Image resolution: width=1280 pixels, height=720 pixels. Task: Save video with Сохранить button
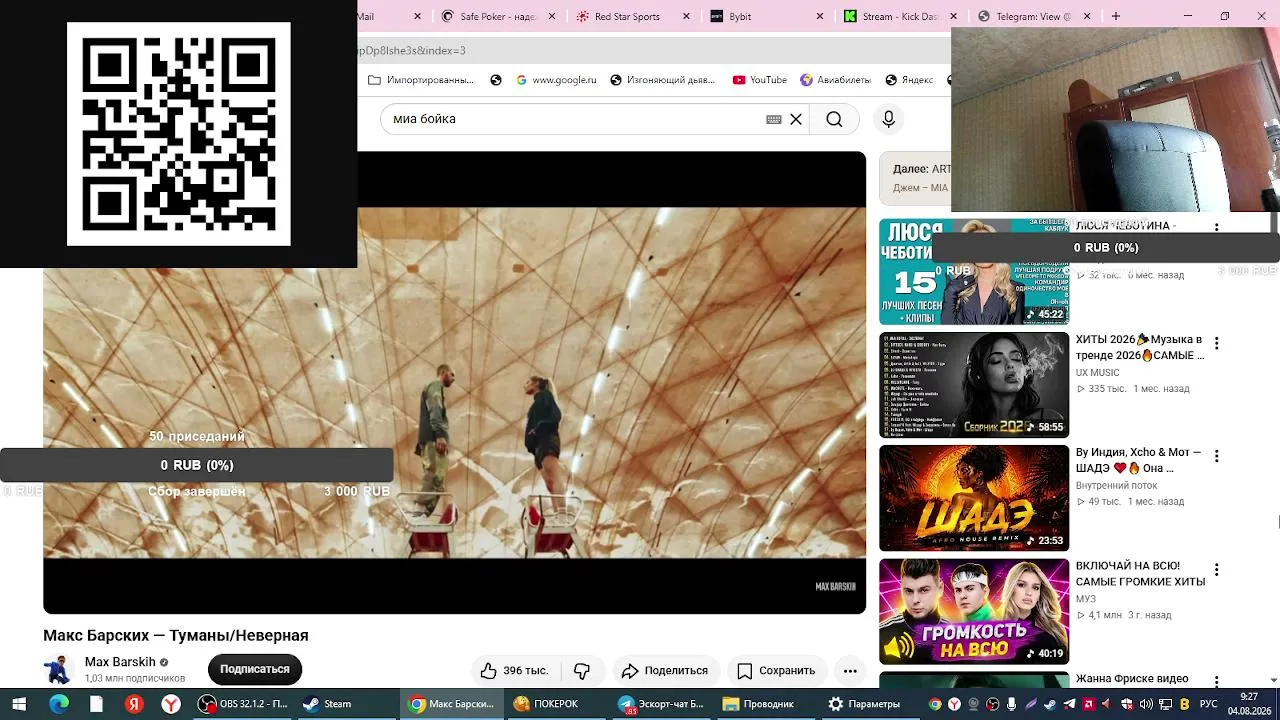pyautogui.click(x=776, y=670)
